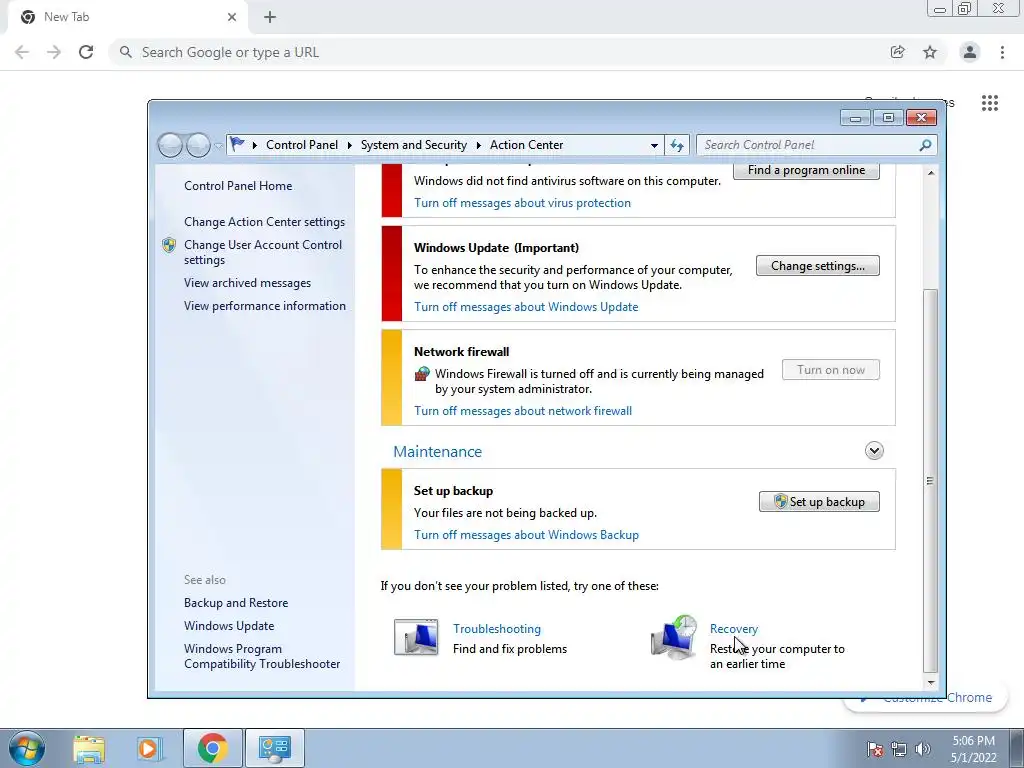Click the magnifier in Search Control Panel
Viewport: 1024px width, 768px height.
925,145
